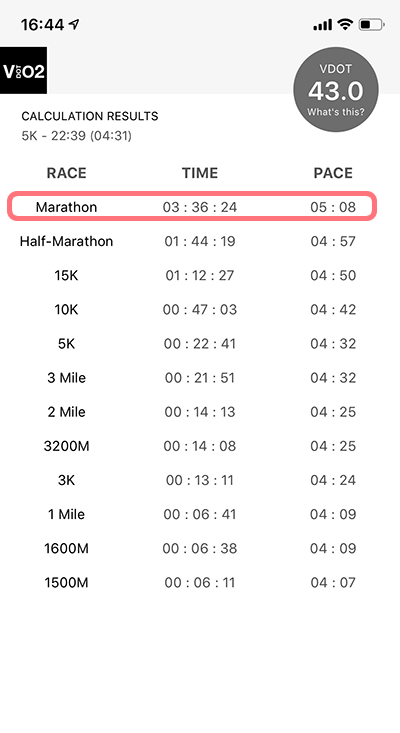Tap the 15K race label
The height and width of the screenshot is (733, 400).
click(x=66, y=275)
